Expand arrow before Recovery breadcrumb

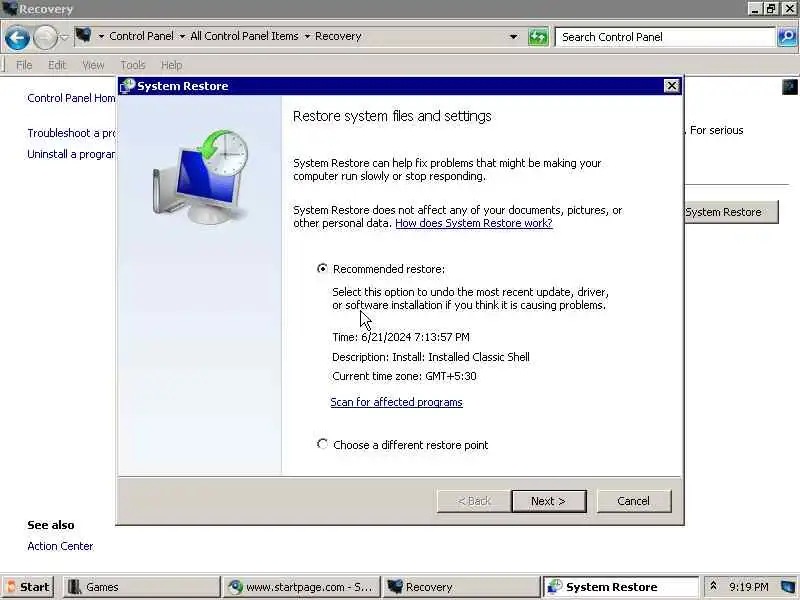(307, 37)
